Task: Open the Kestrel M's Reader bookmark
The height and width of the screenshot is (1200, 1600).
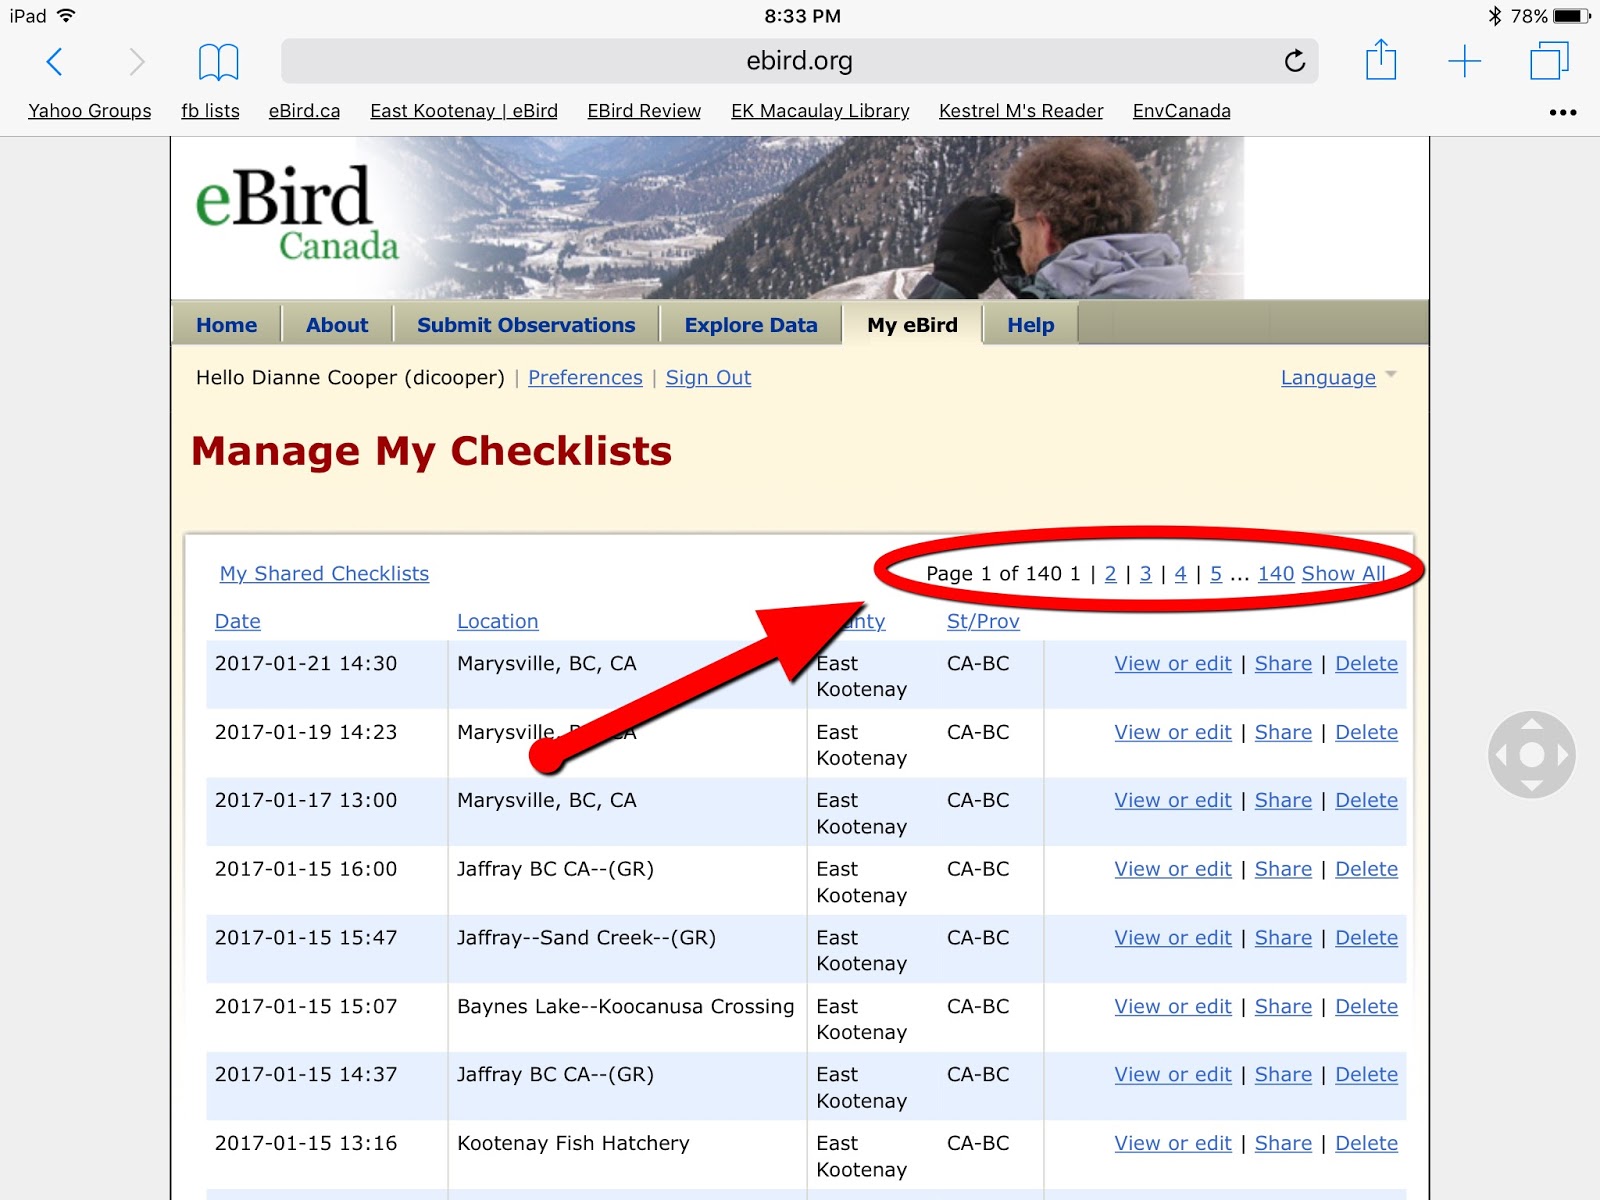Action: 1021,111
